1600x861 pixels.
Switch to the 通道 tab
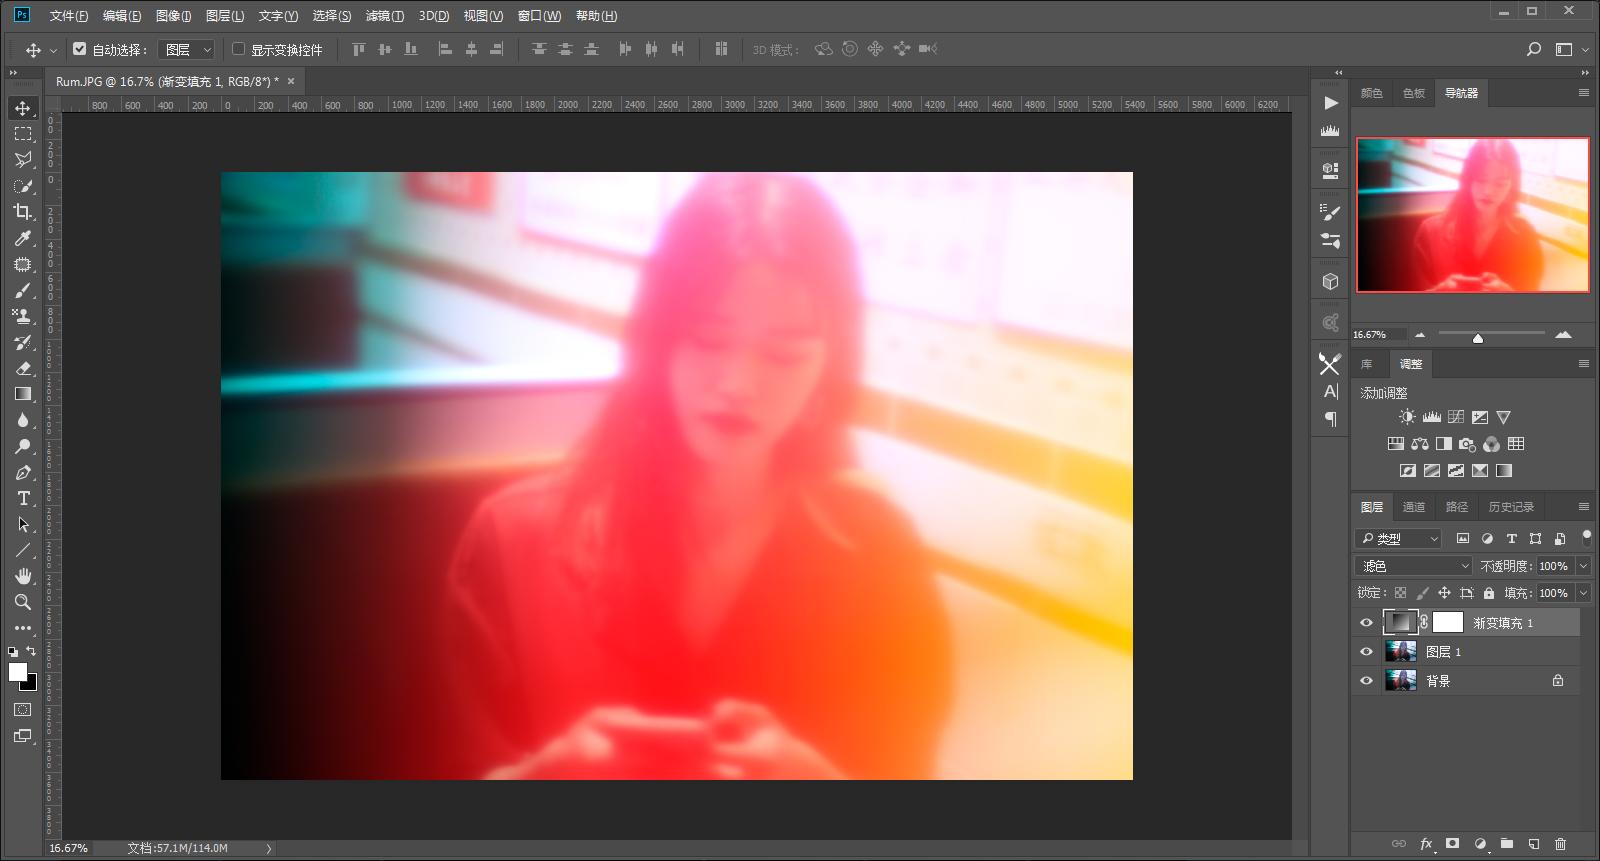point(1414,507)
